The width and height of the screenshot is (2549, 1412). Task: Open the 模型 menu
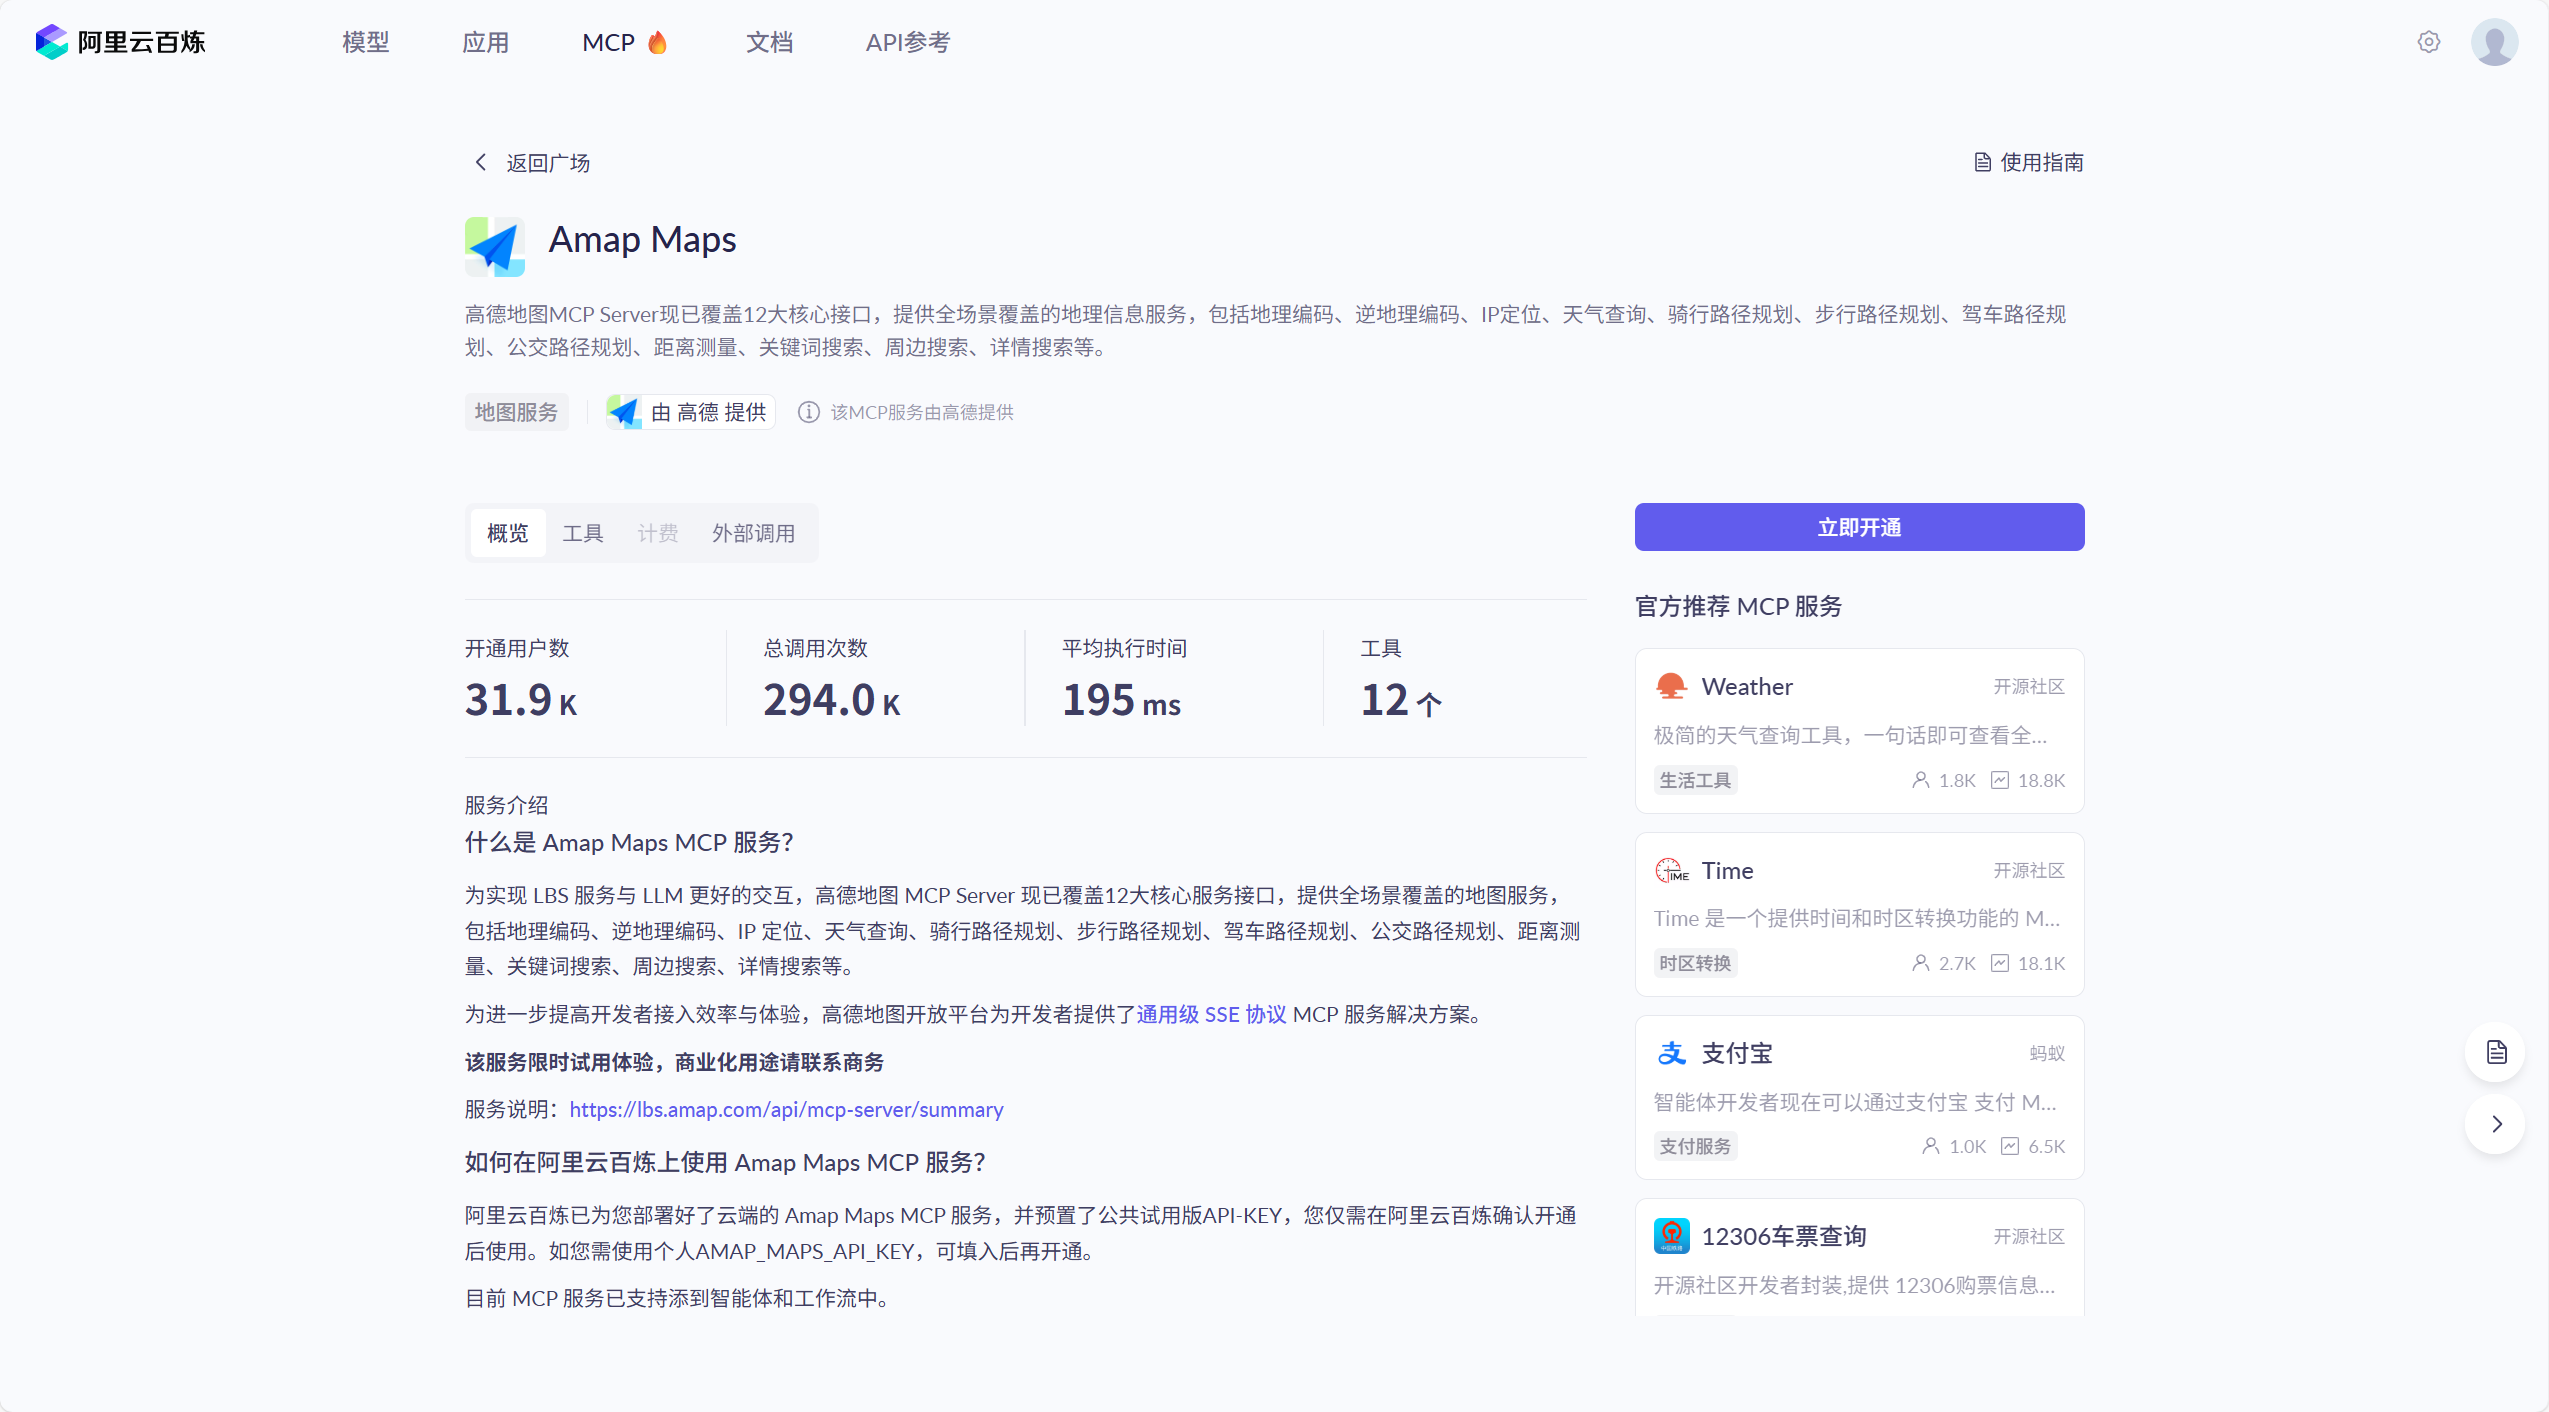pos(365,42)
